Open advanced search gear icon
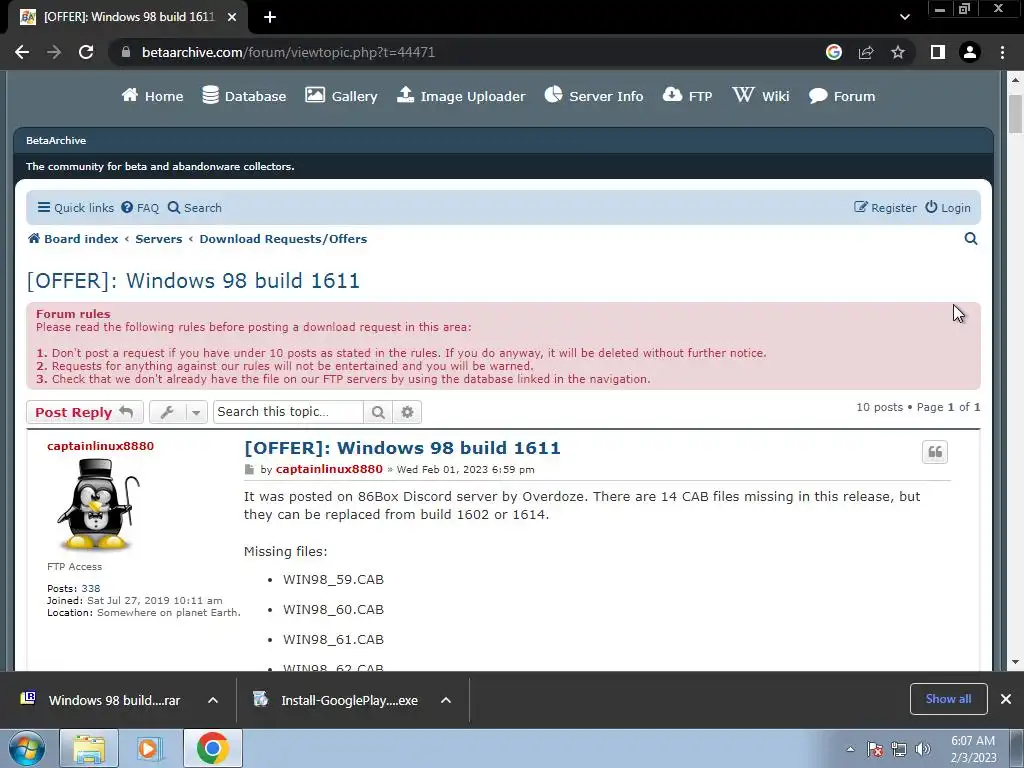Screen dimensions: 1024x768 tap(408, 412)
